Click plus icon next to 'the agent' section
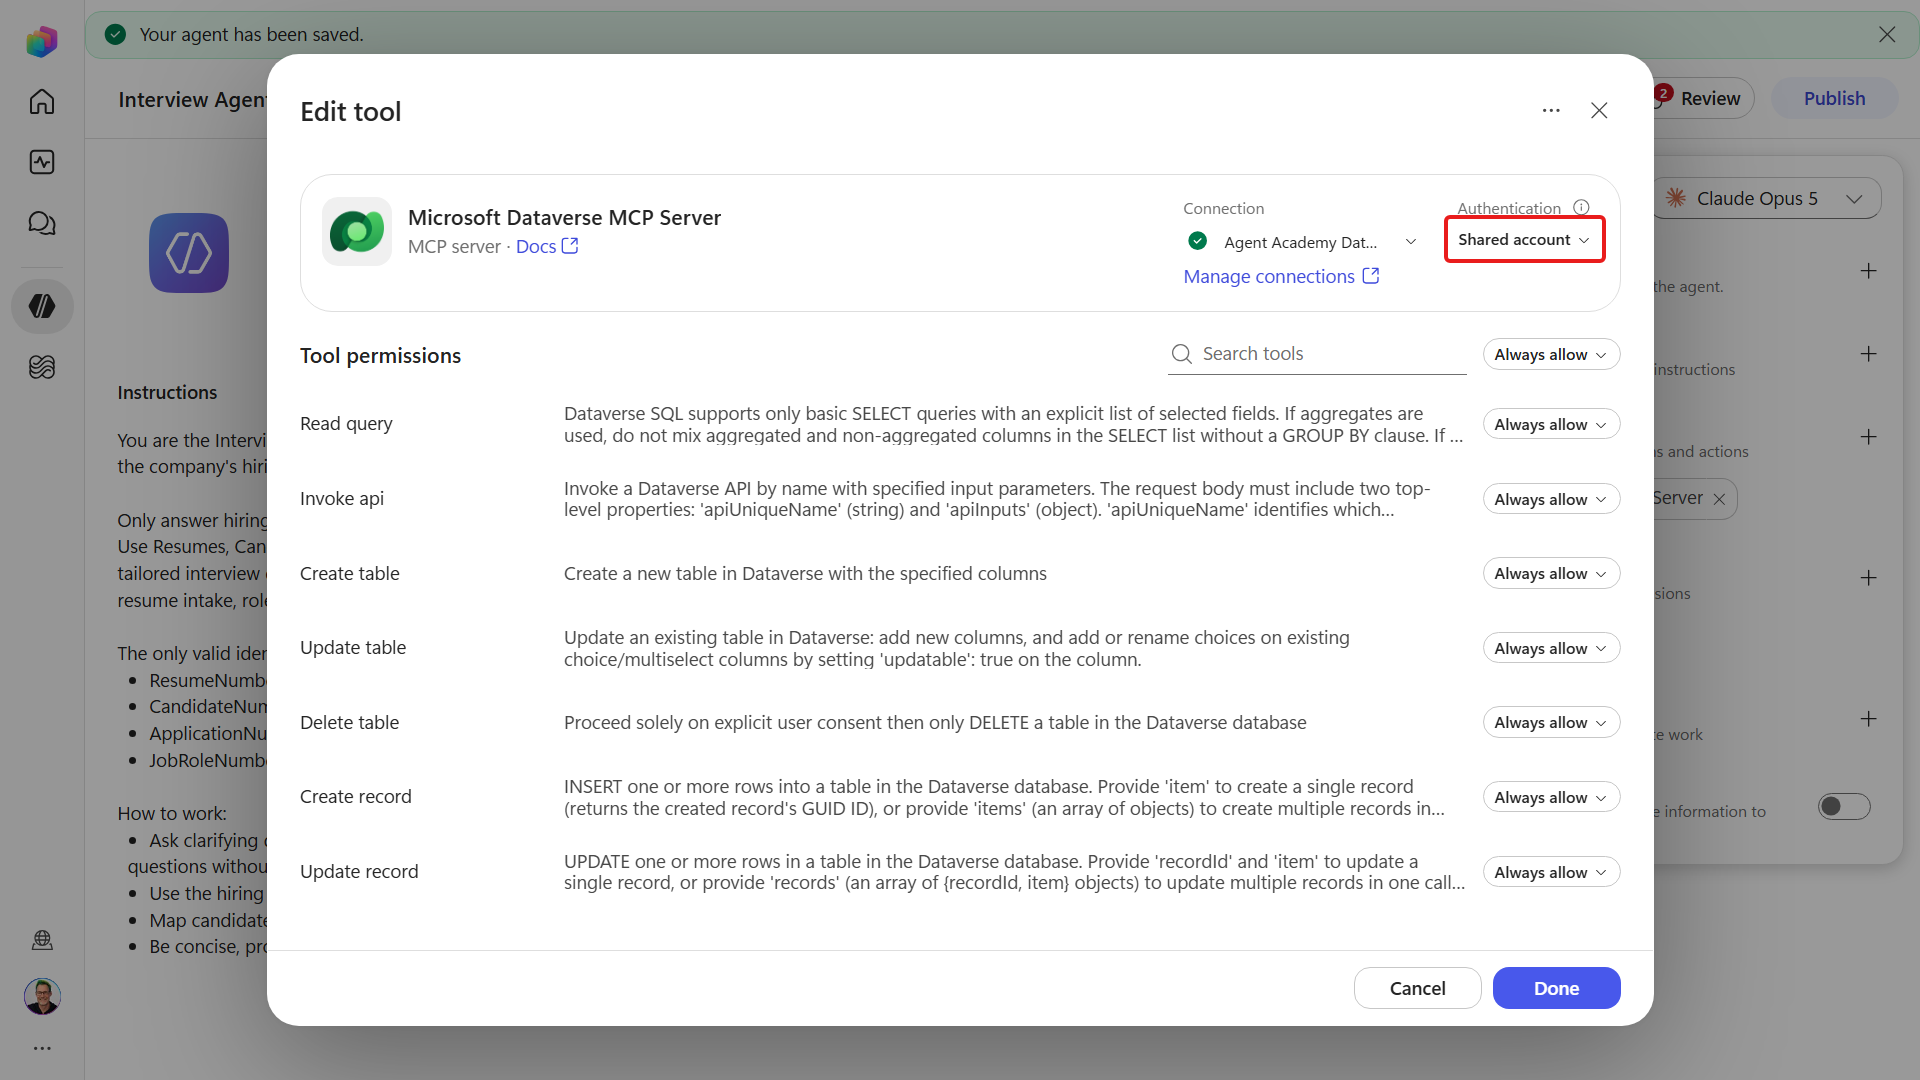Screen dimensions: 1920x1080 pyautogui.click(x=1868, y=271)
